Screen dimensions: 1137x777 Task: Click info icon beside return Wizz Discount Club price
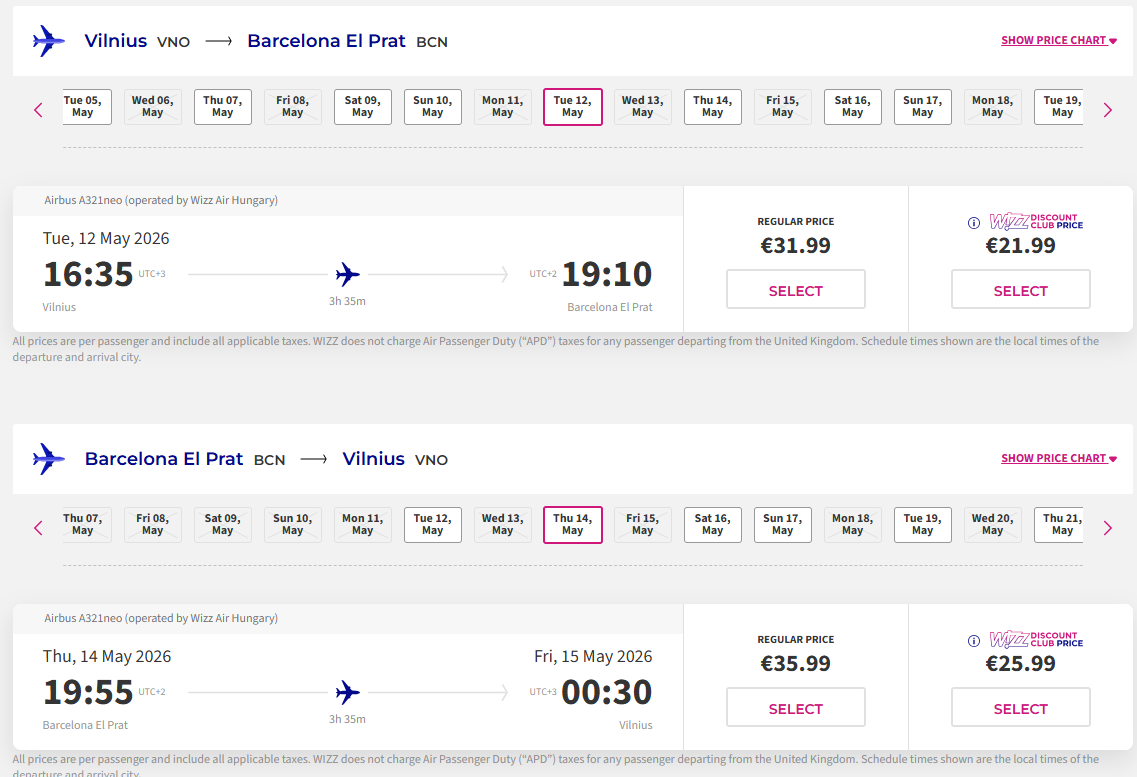coord(974,641)
